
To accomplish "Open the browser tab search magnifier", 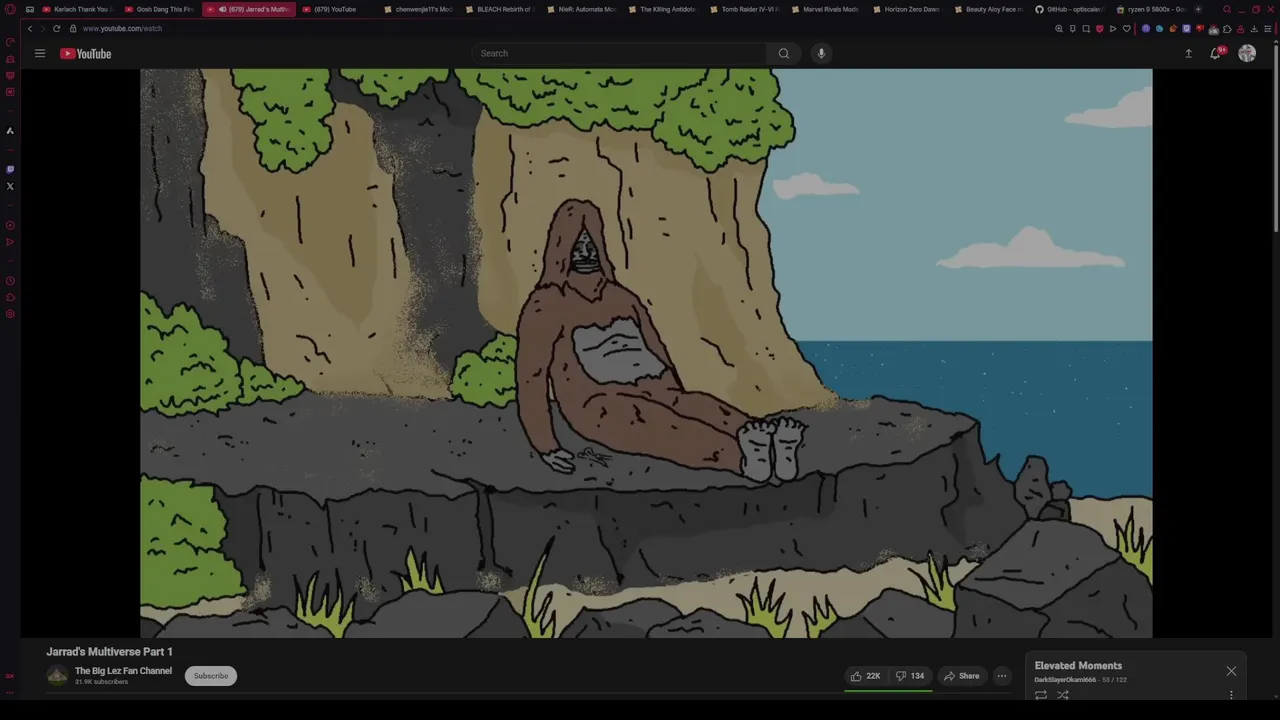I will pos(1227,9).
